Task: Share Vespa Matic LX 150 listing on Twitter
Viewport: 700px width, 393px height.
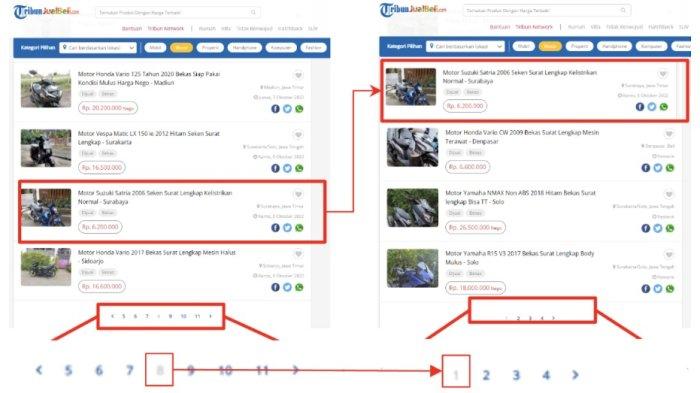Action: 288,168
